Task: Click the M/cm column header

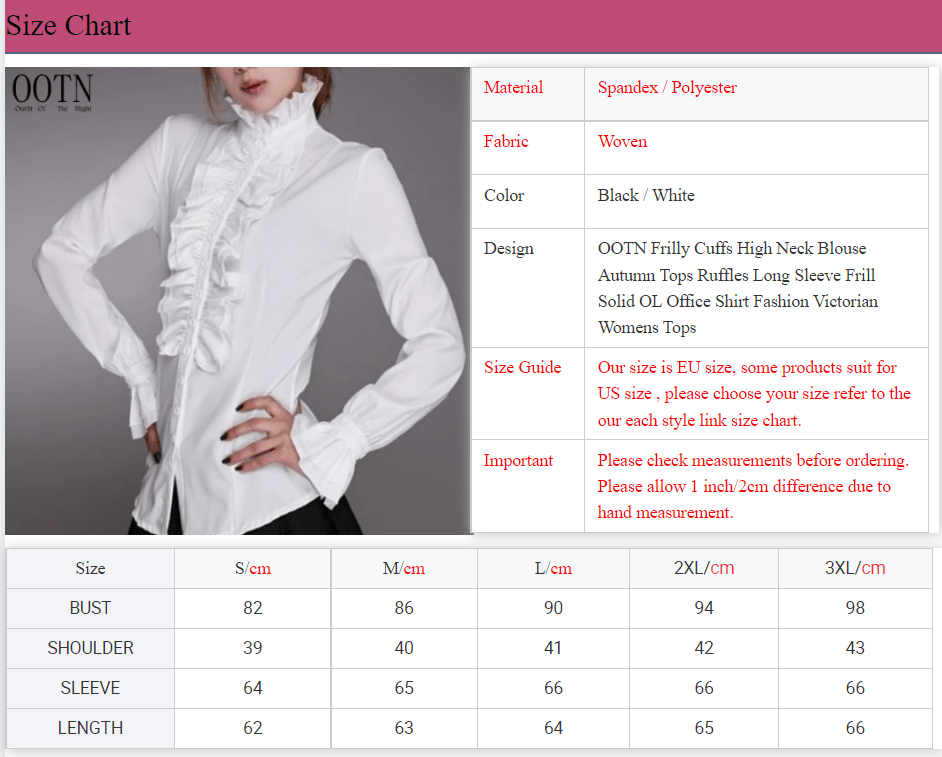Action: click(404, 569)
